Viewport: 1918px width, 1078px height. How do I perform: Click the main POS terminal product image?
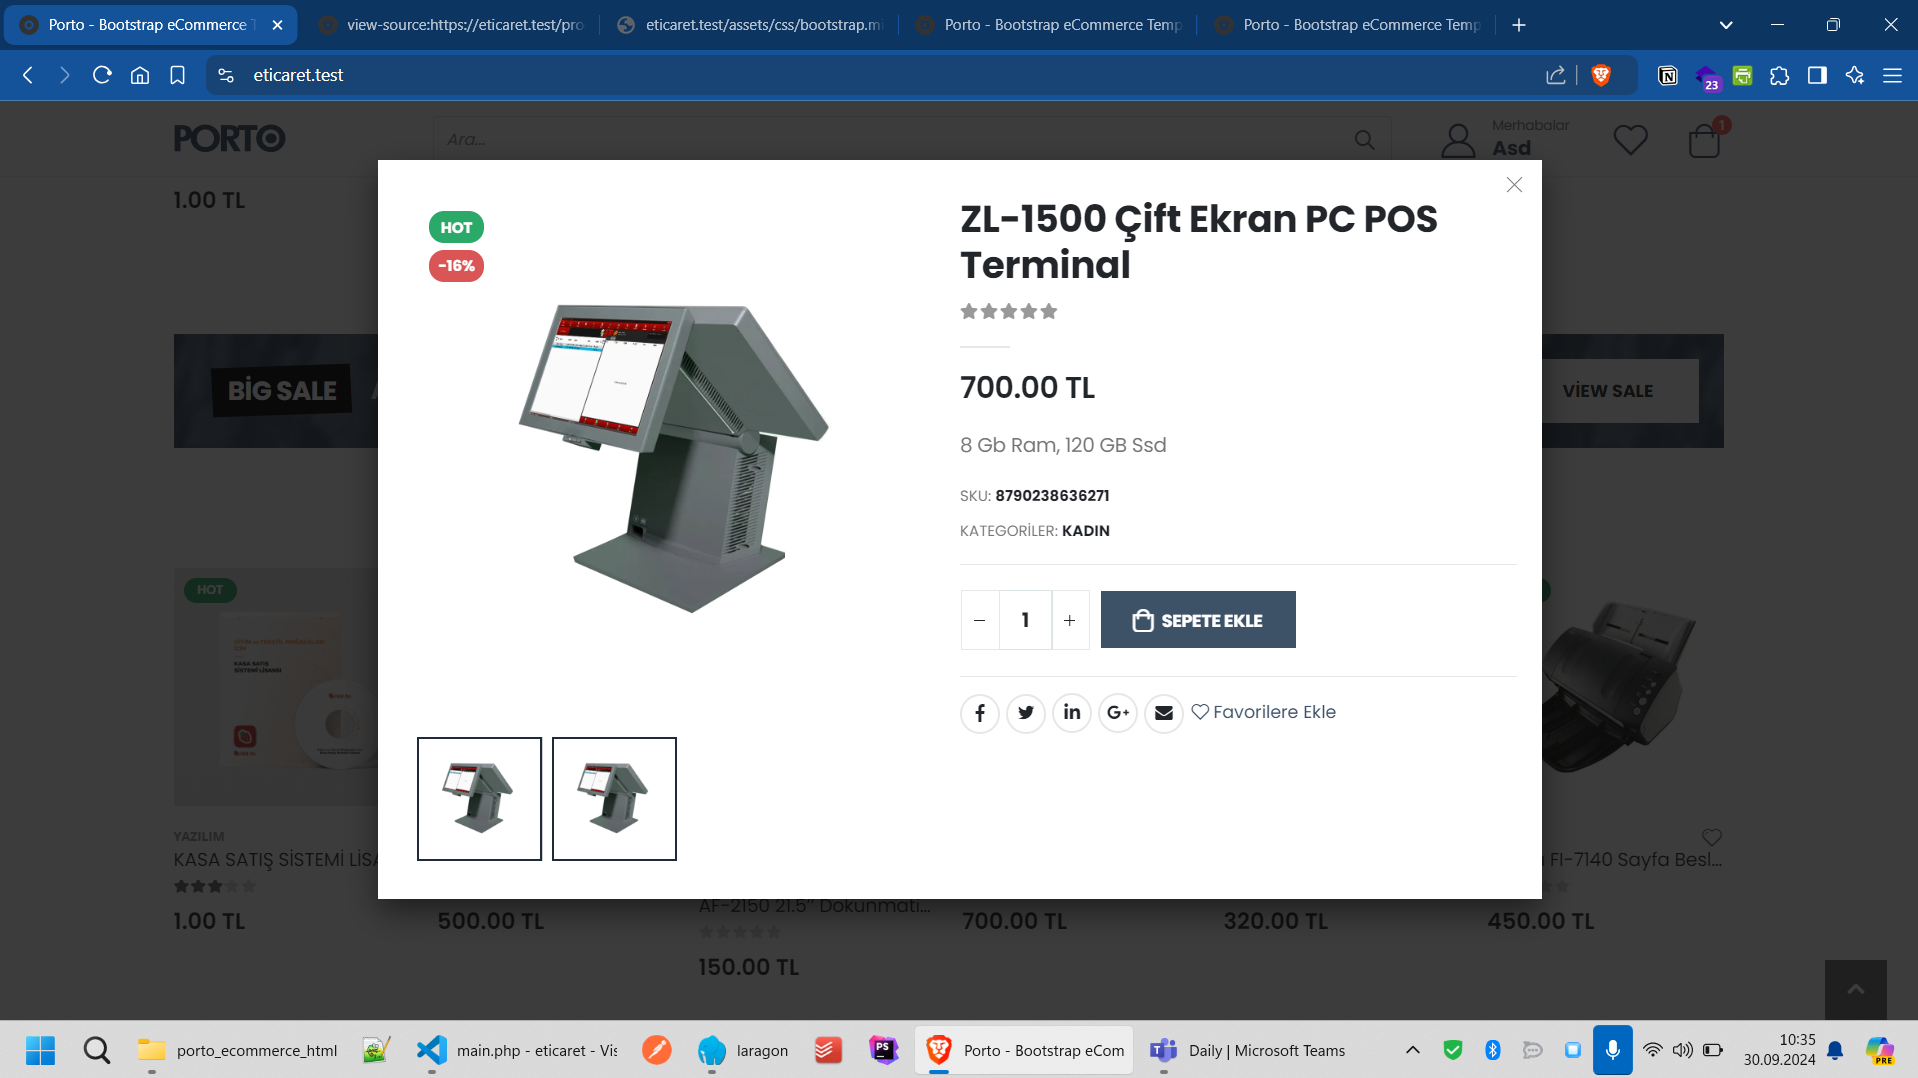tap(673, 458)
